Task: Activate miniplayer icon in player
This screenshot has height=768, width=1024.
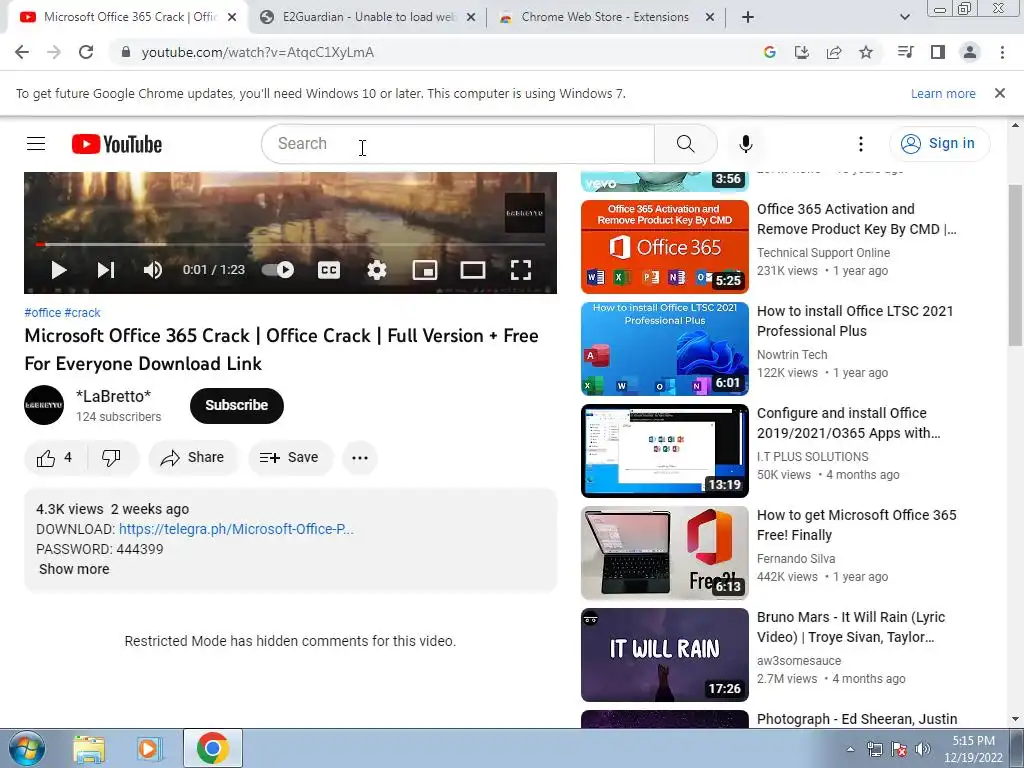Action: point(424,270)
